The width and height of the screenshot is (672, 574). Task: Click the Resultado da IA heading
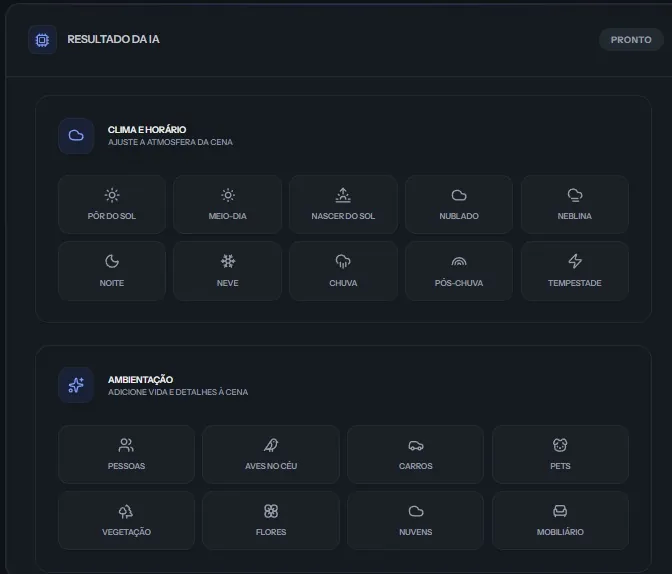coord(113,39)
